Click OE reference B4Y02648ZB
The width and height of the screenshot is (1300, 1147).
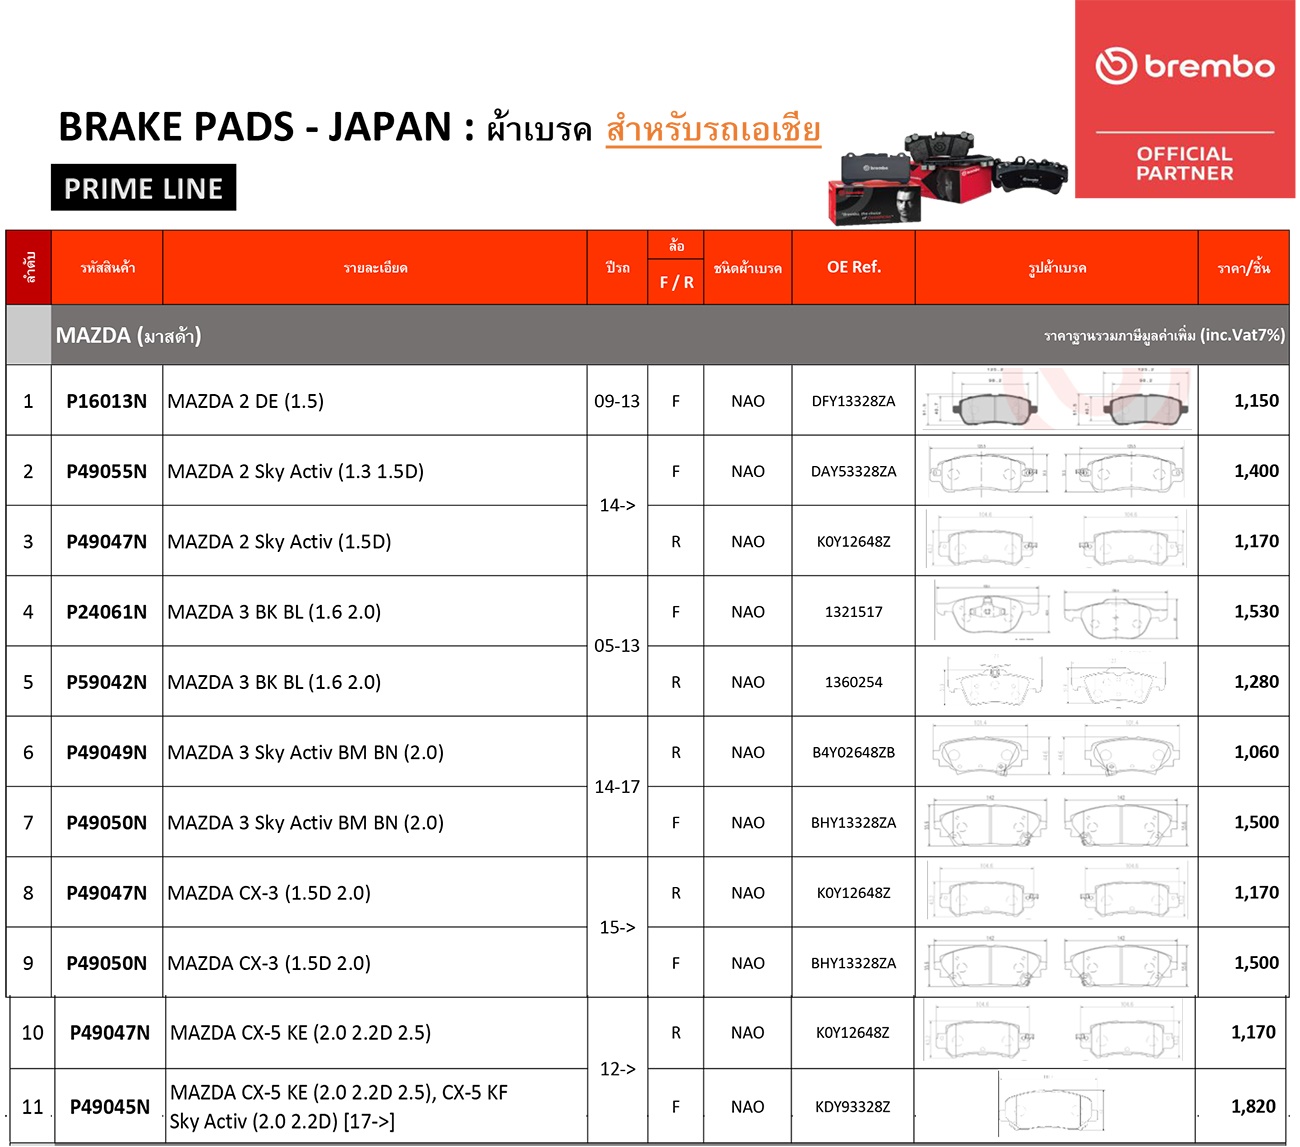(x=854, y=752)
